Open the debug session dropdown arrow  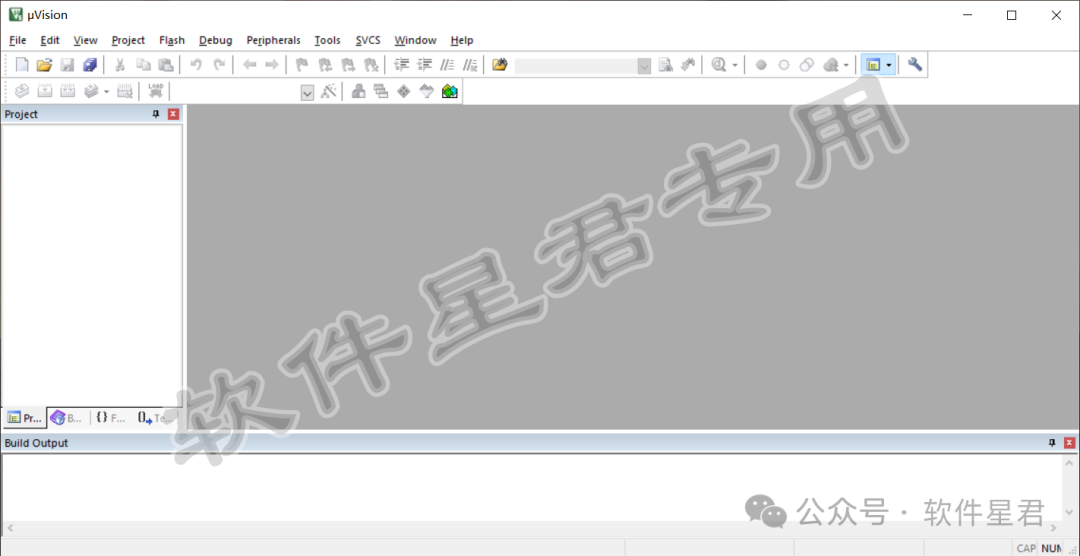point(735,65)
